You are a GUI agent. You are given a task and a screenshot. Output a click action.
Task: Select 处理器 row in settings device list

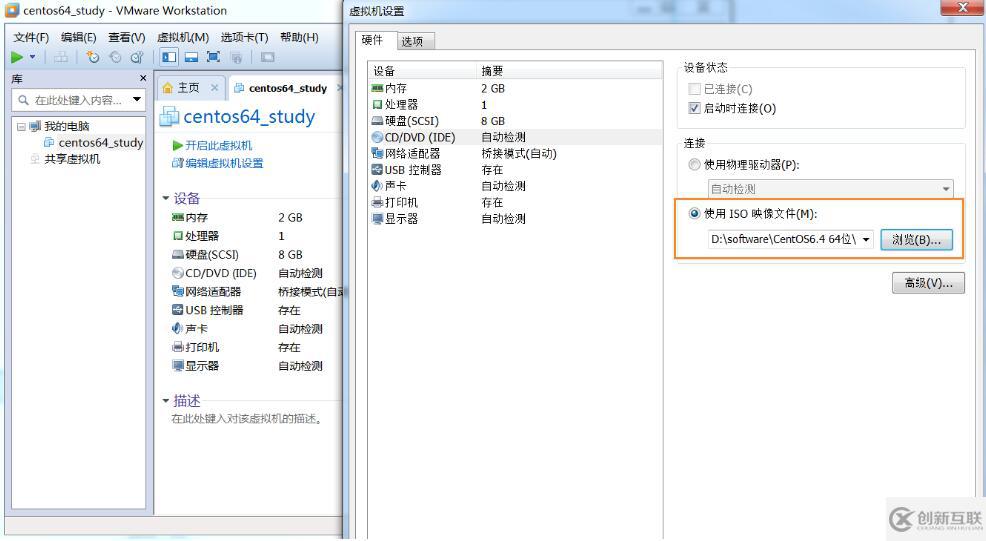[515, 104]
